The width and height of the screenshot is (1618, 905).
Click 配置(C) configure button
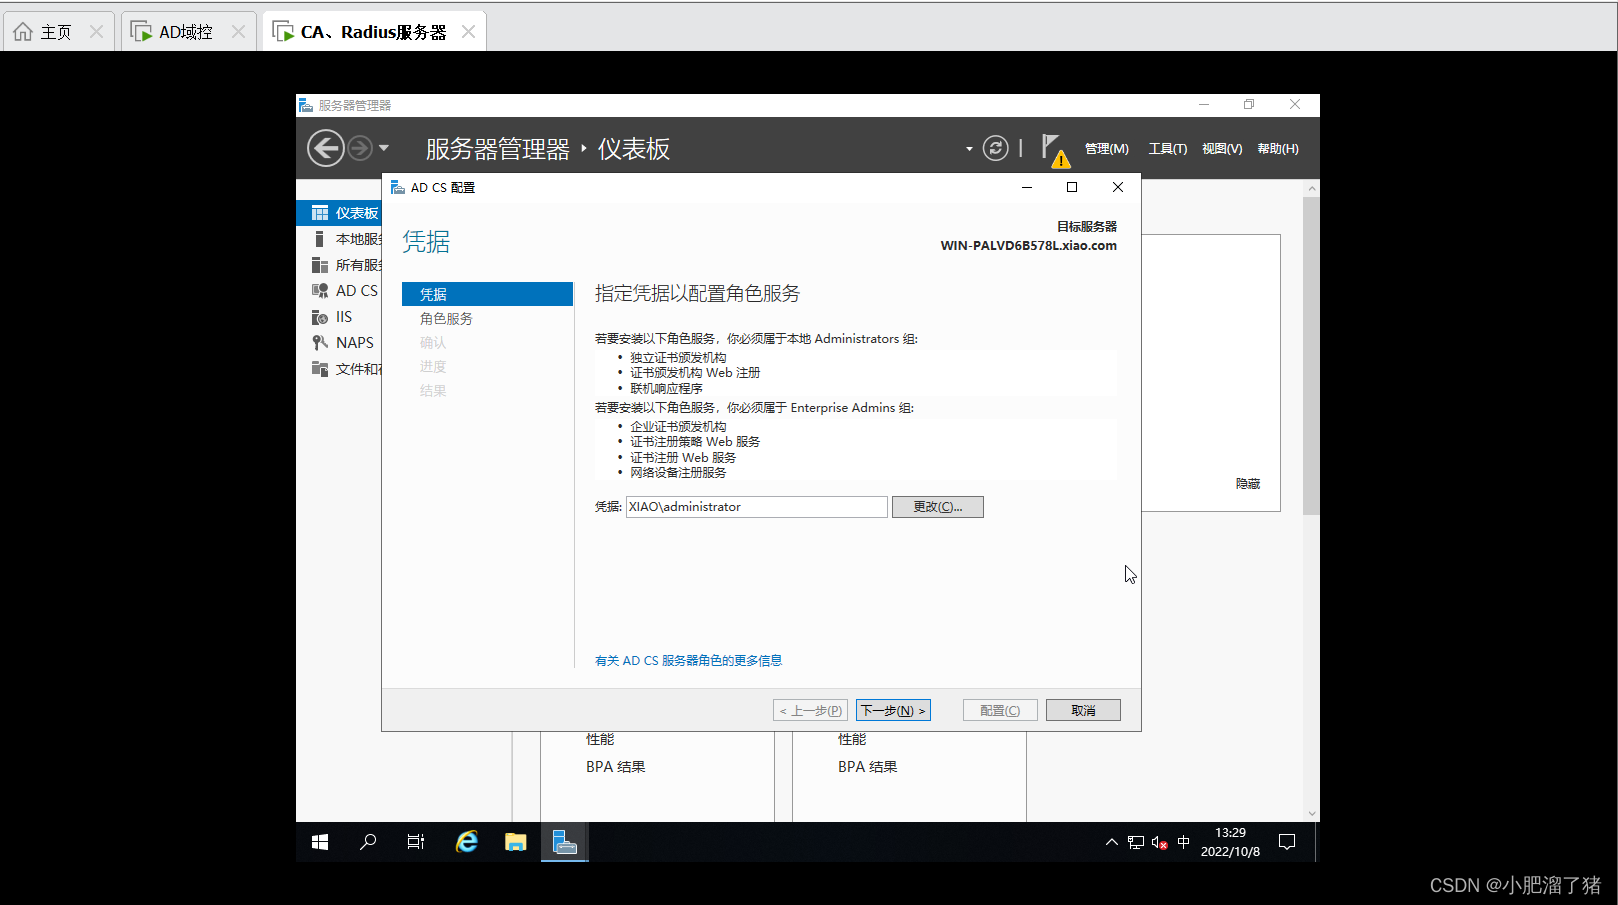click(x=1000, y=710)
